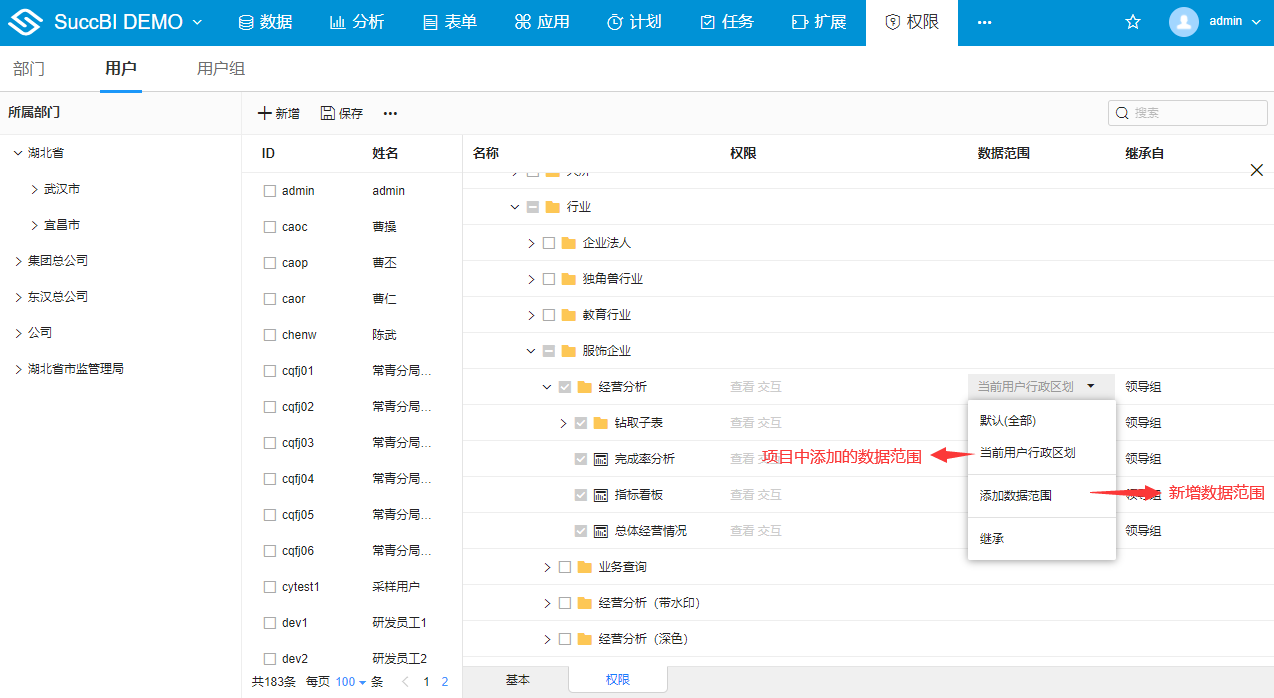The height and width of the screenshot is (698, 1274).
Task: Open the 每页 100 page-size dropdown
Action: click(350, 681)
